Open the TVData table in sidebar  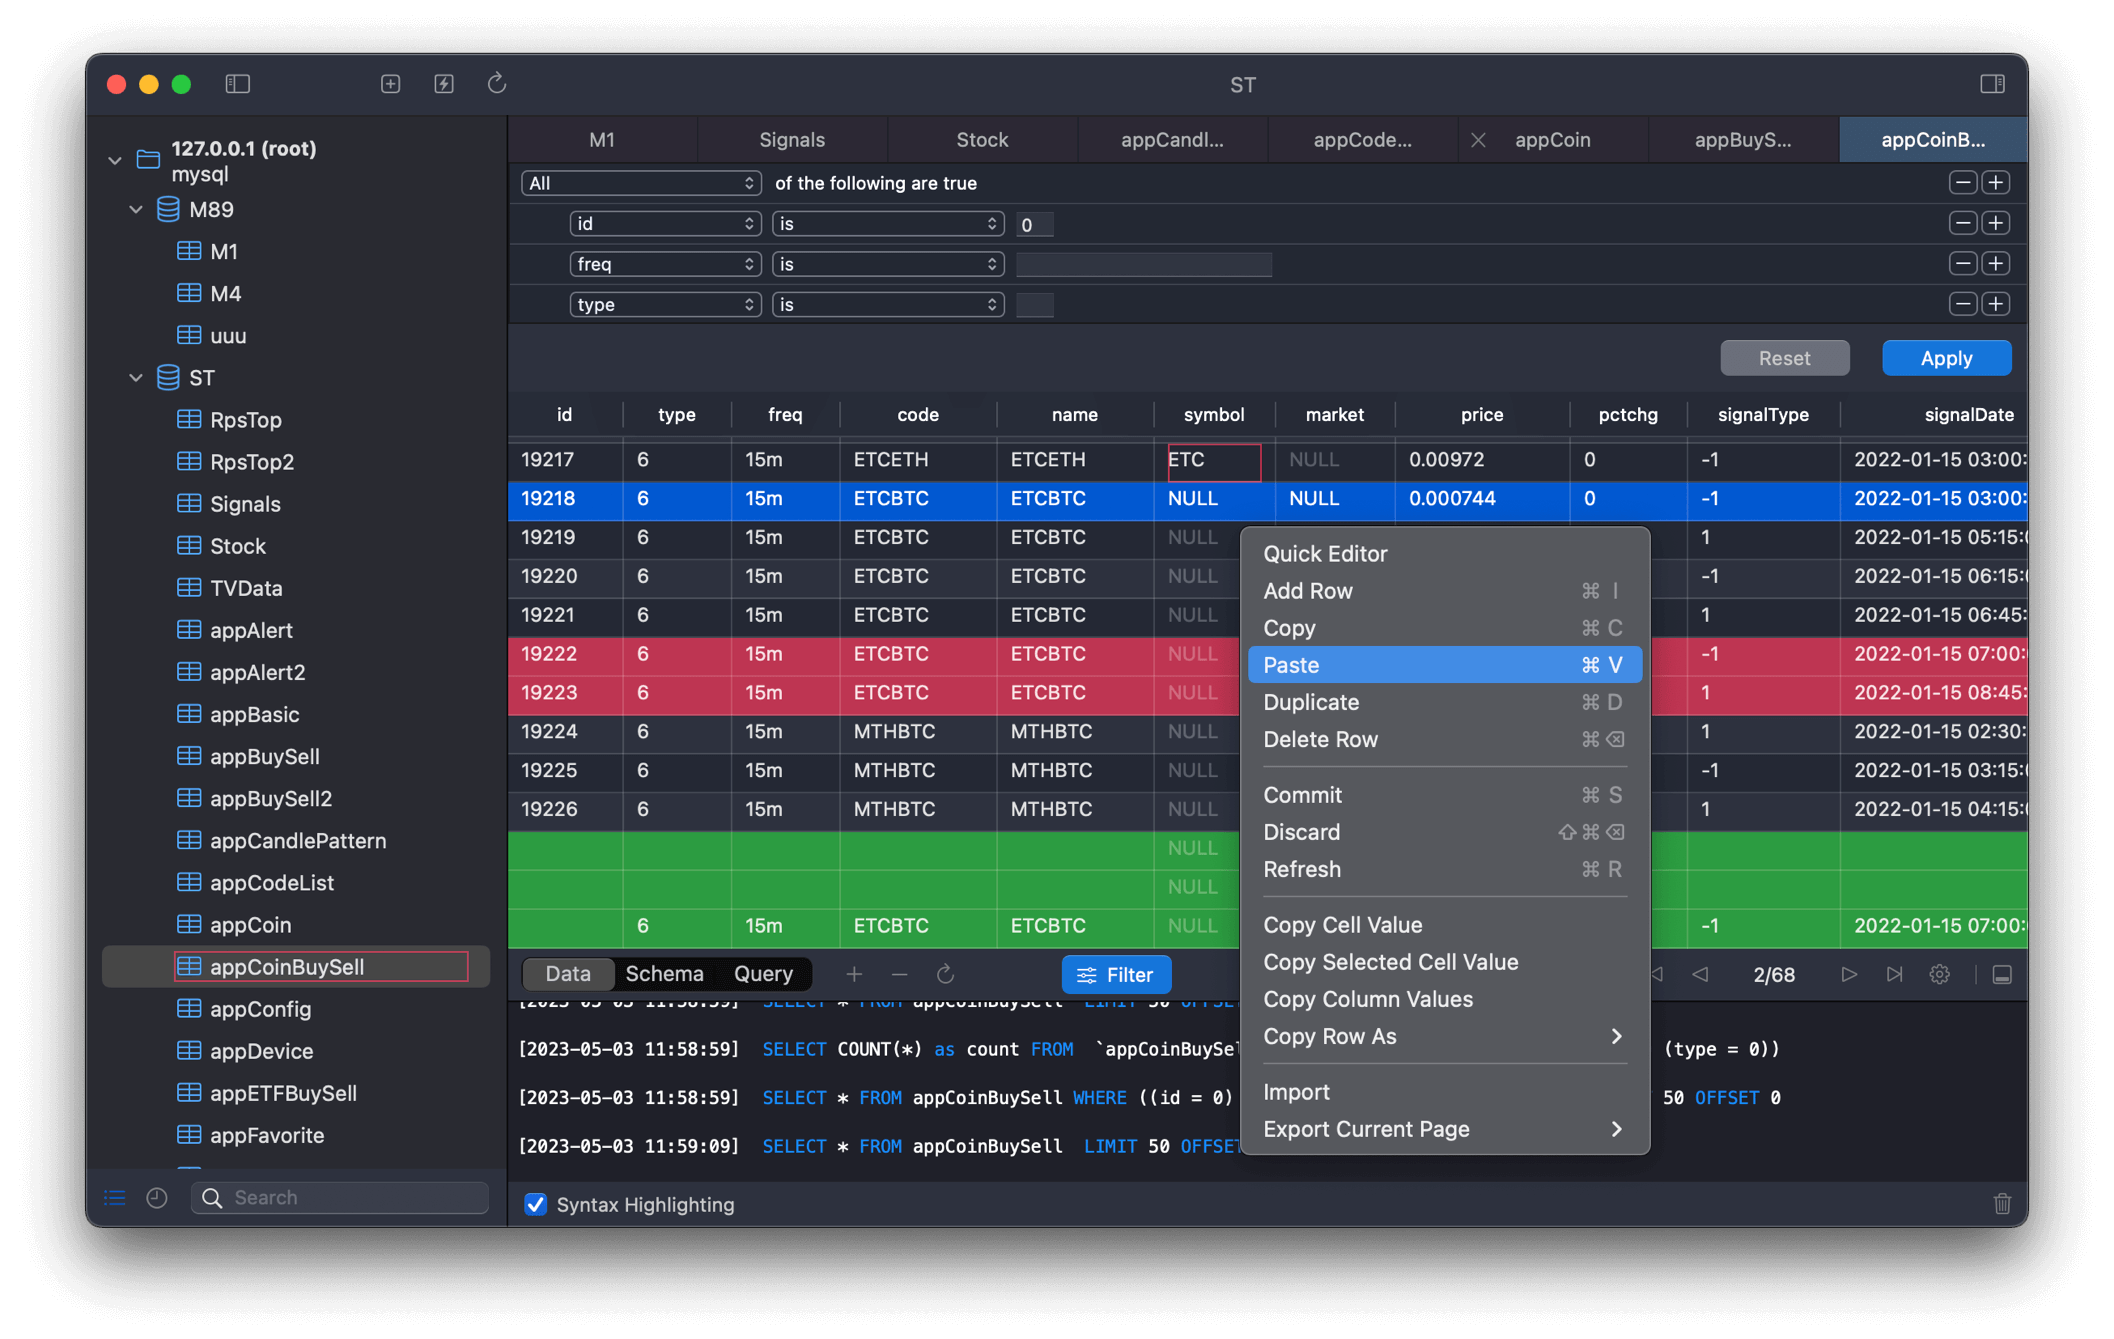246,588
